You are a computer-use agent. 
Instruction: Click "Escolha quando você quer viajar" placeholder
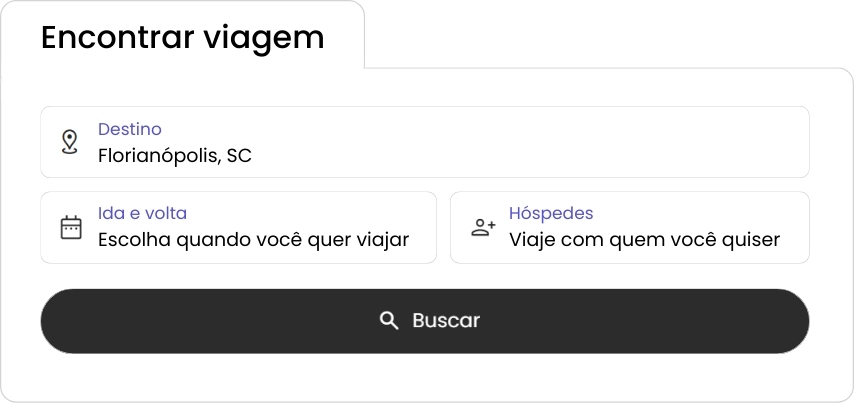pos(253,240)
